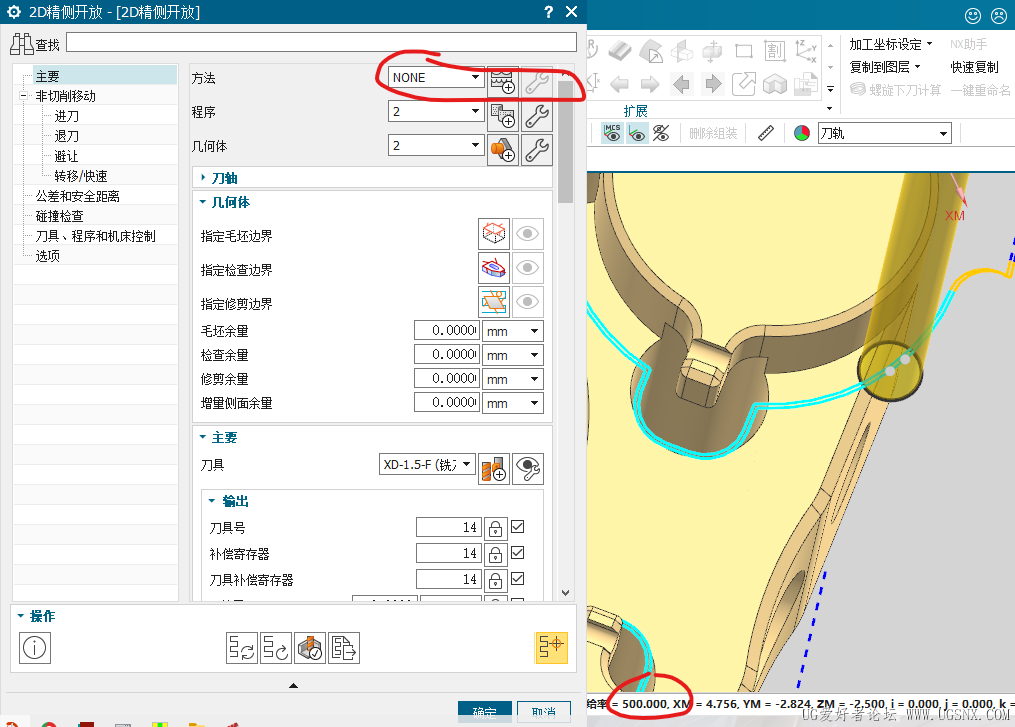Image resolution: width=1015 pixels, height=727 pixels.
Task: Expand the 刀轴 section
Action: pos(224,178)
